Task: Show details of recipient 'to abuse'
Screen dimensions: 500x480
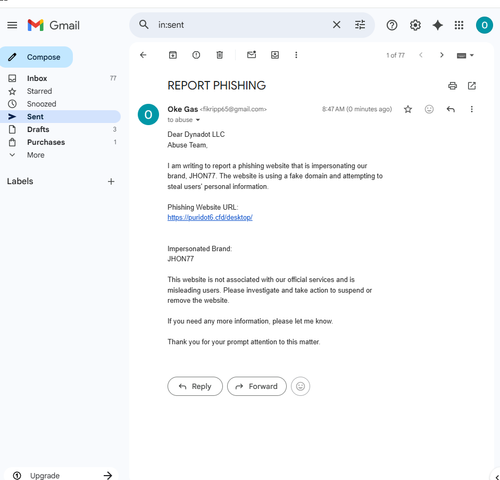Action: pos(198,120)
